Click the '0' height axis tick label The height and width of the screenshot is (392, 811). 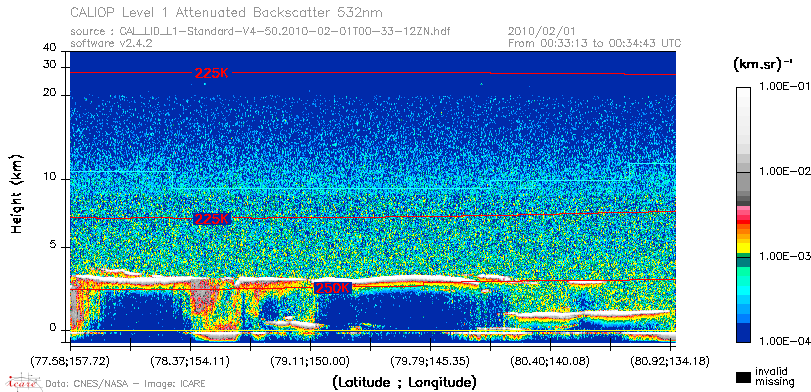click(x=52, y=328)
